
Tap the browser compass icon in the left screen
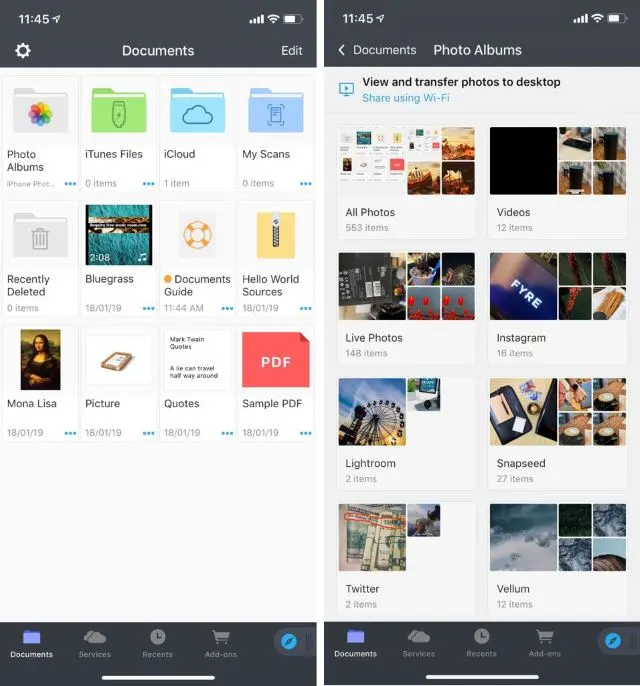(289, 641)
